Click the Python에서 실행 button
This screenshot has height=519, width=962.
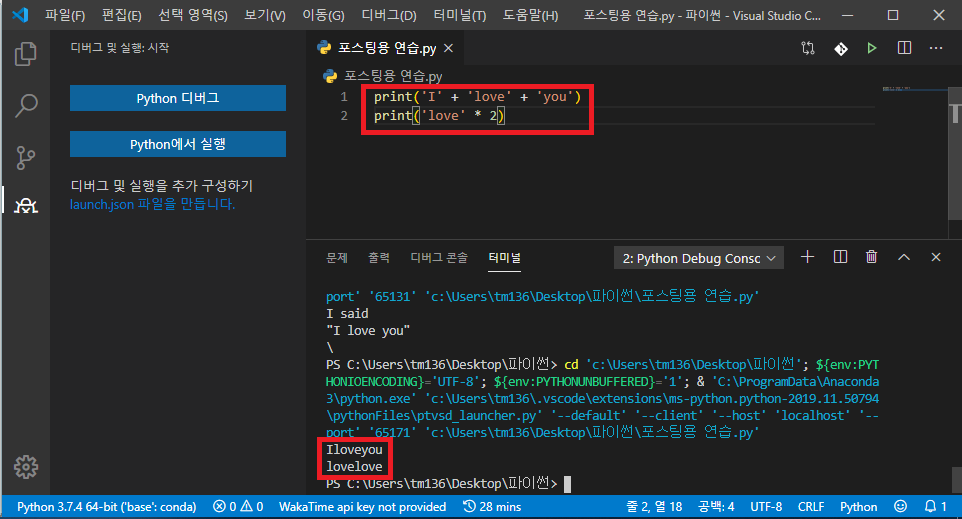(x=178, y=144)
